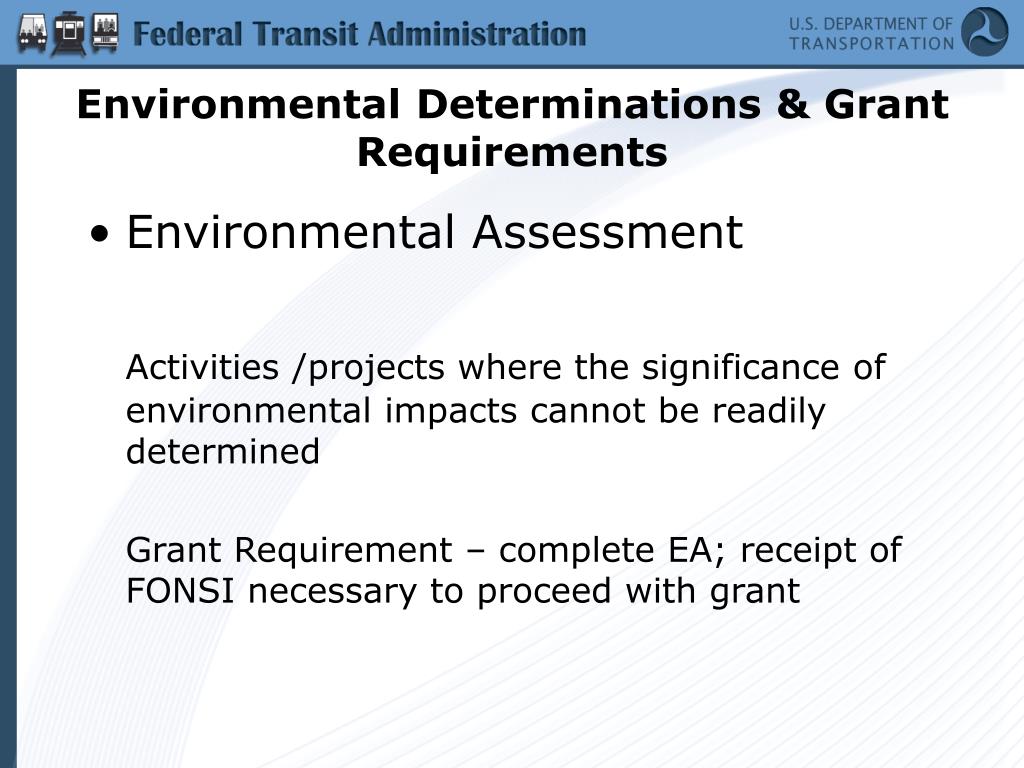
Task: Click the line 'Activities /projects where the significance of'
Action: tap(505, 368)
